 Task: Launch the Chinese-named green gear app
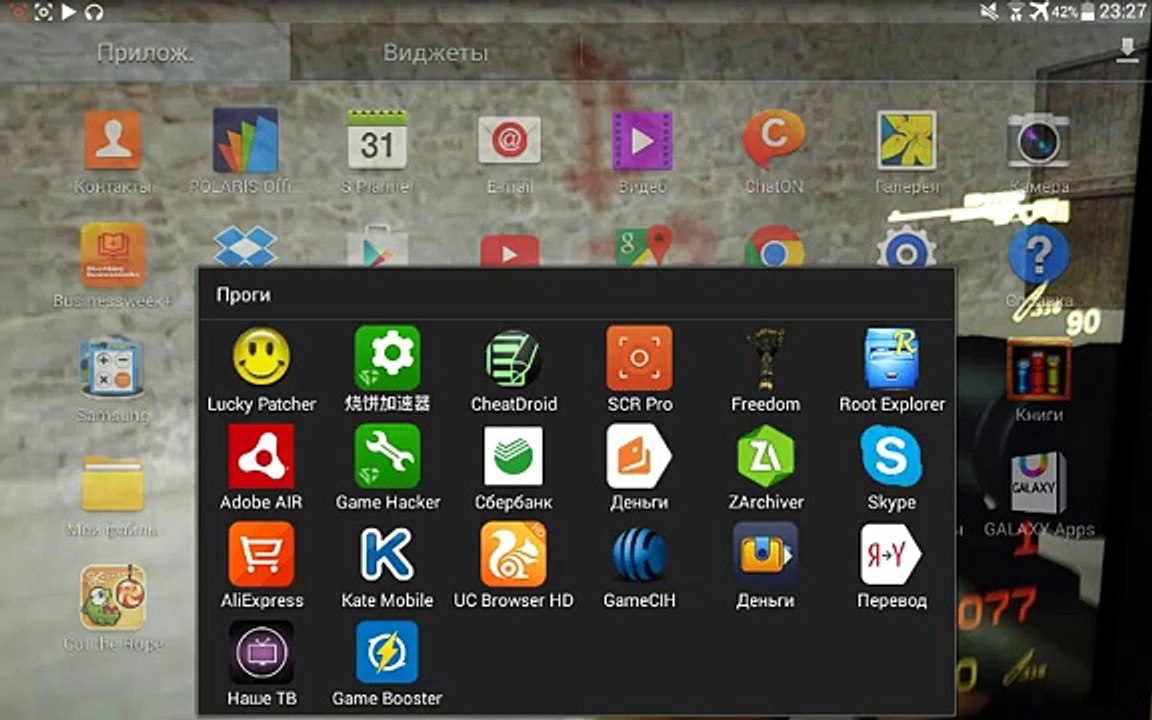tap(387, 358)
